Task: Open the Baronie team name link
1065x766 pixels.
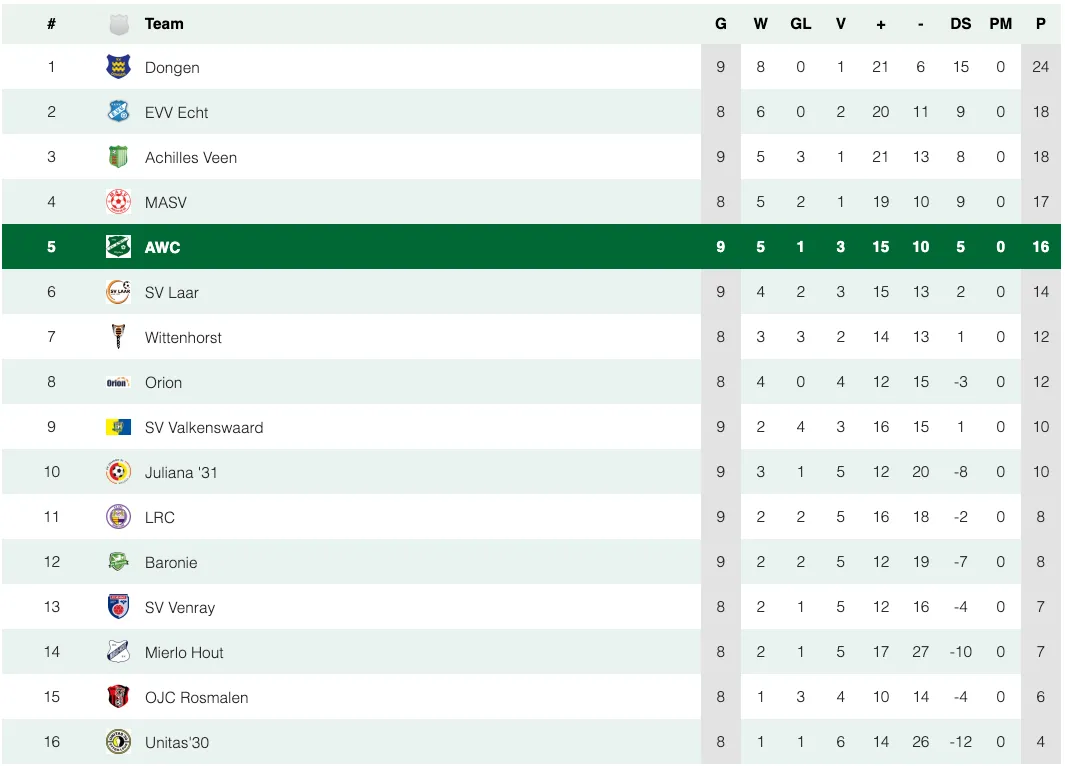Action: (x=171, y=562)
